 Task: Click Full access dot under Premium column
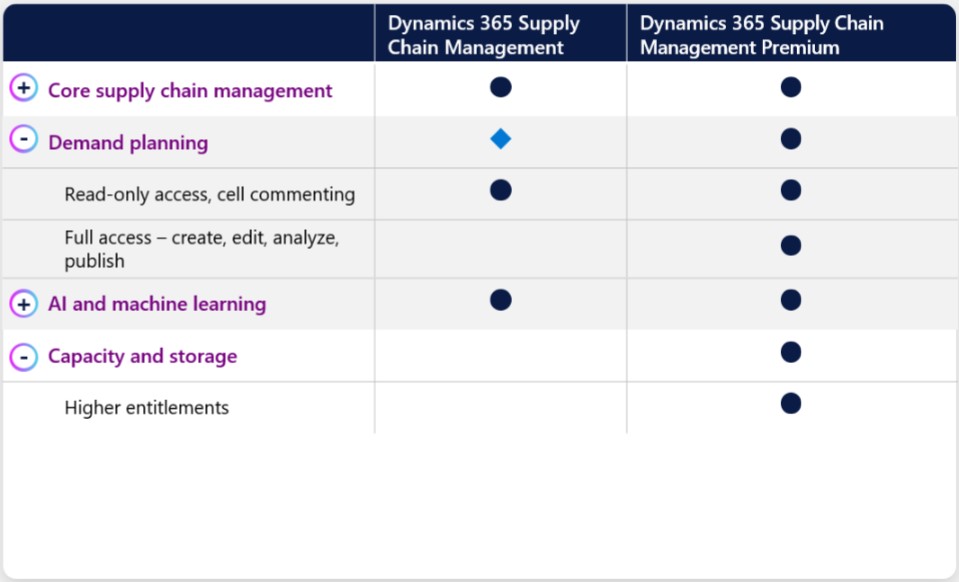[791, 245]
